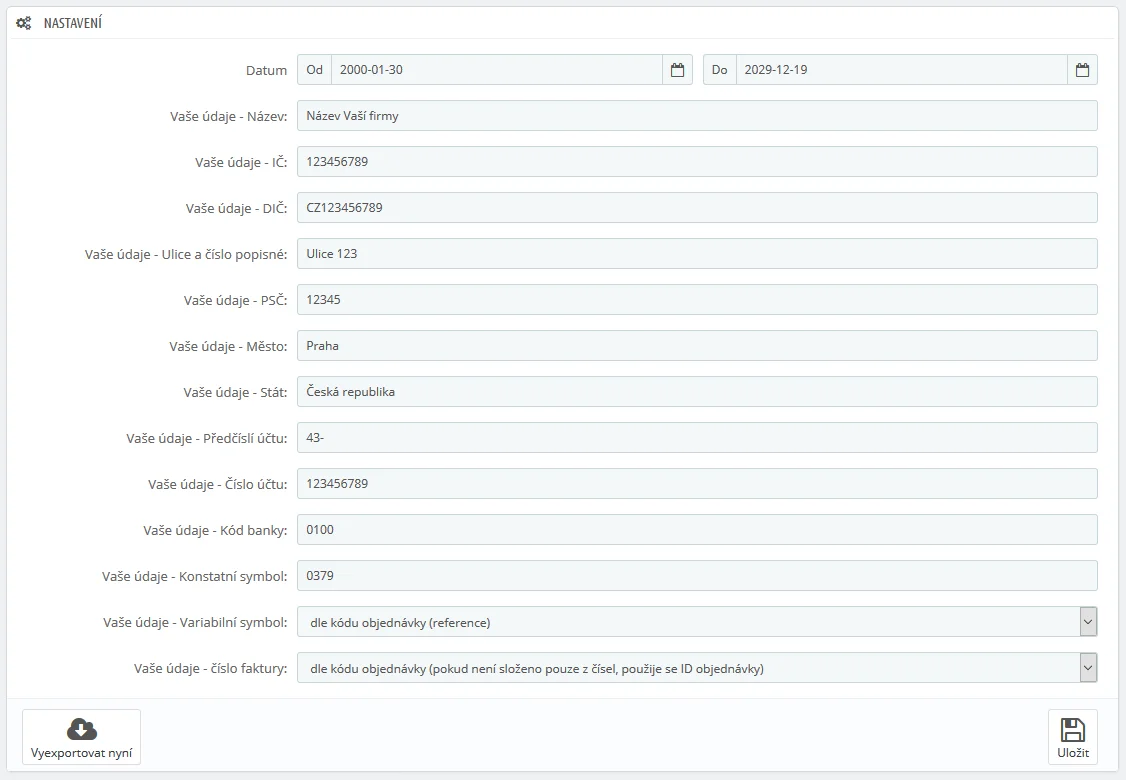Viewport: 1126px width, 780px height.
Task: Edit the DIČ field containing CZ123456789
Action: point(697,208)
